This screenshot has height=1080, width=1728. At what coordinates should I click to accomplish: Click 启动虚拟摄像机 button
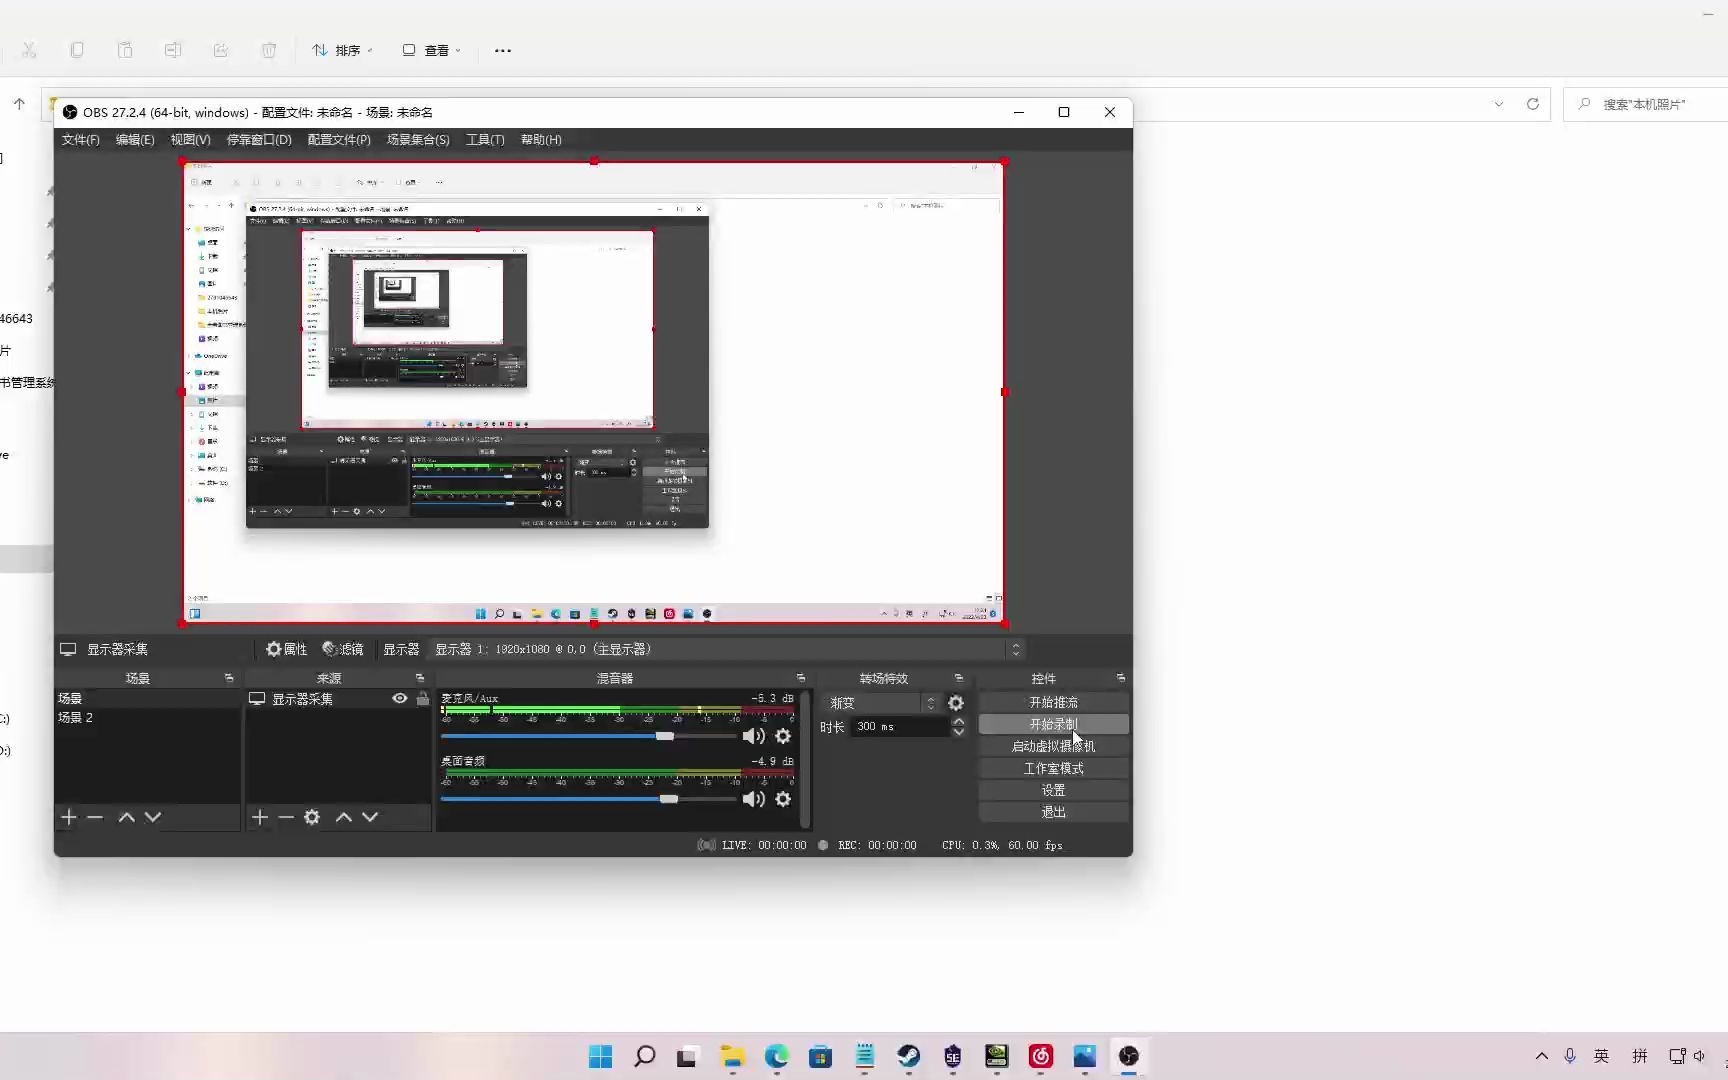pos(1054,747)
